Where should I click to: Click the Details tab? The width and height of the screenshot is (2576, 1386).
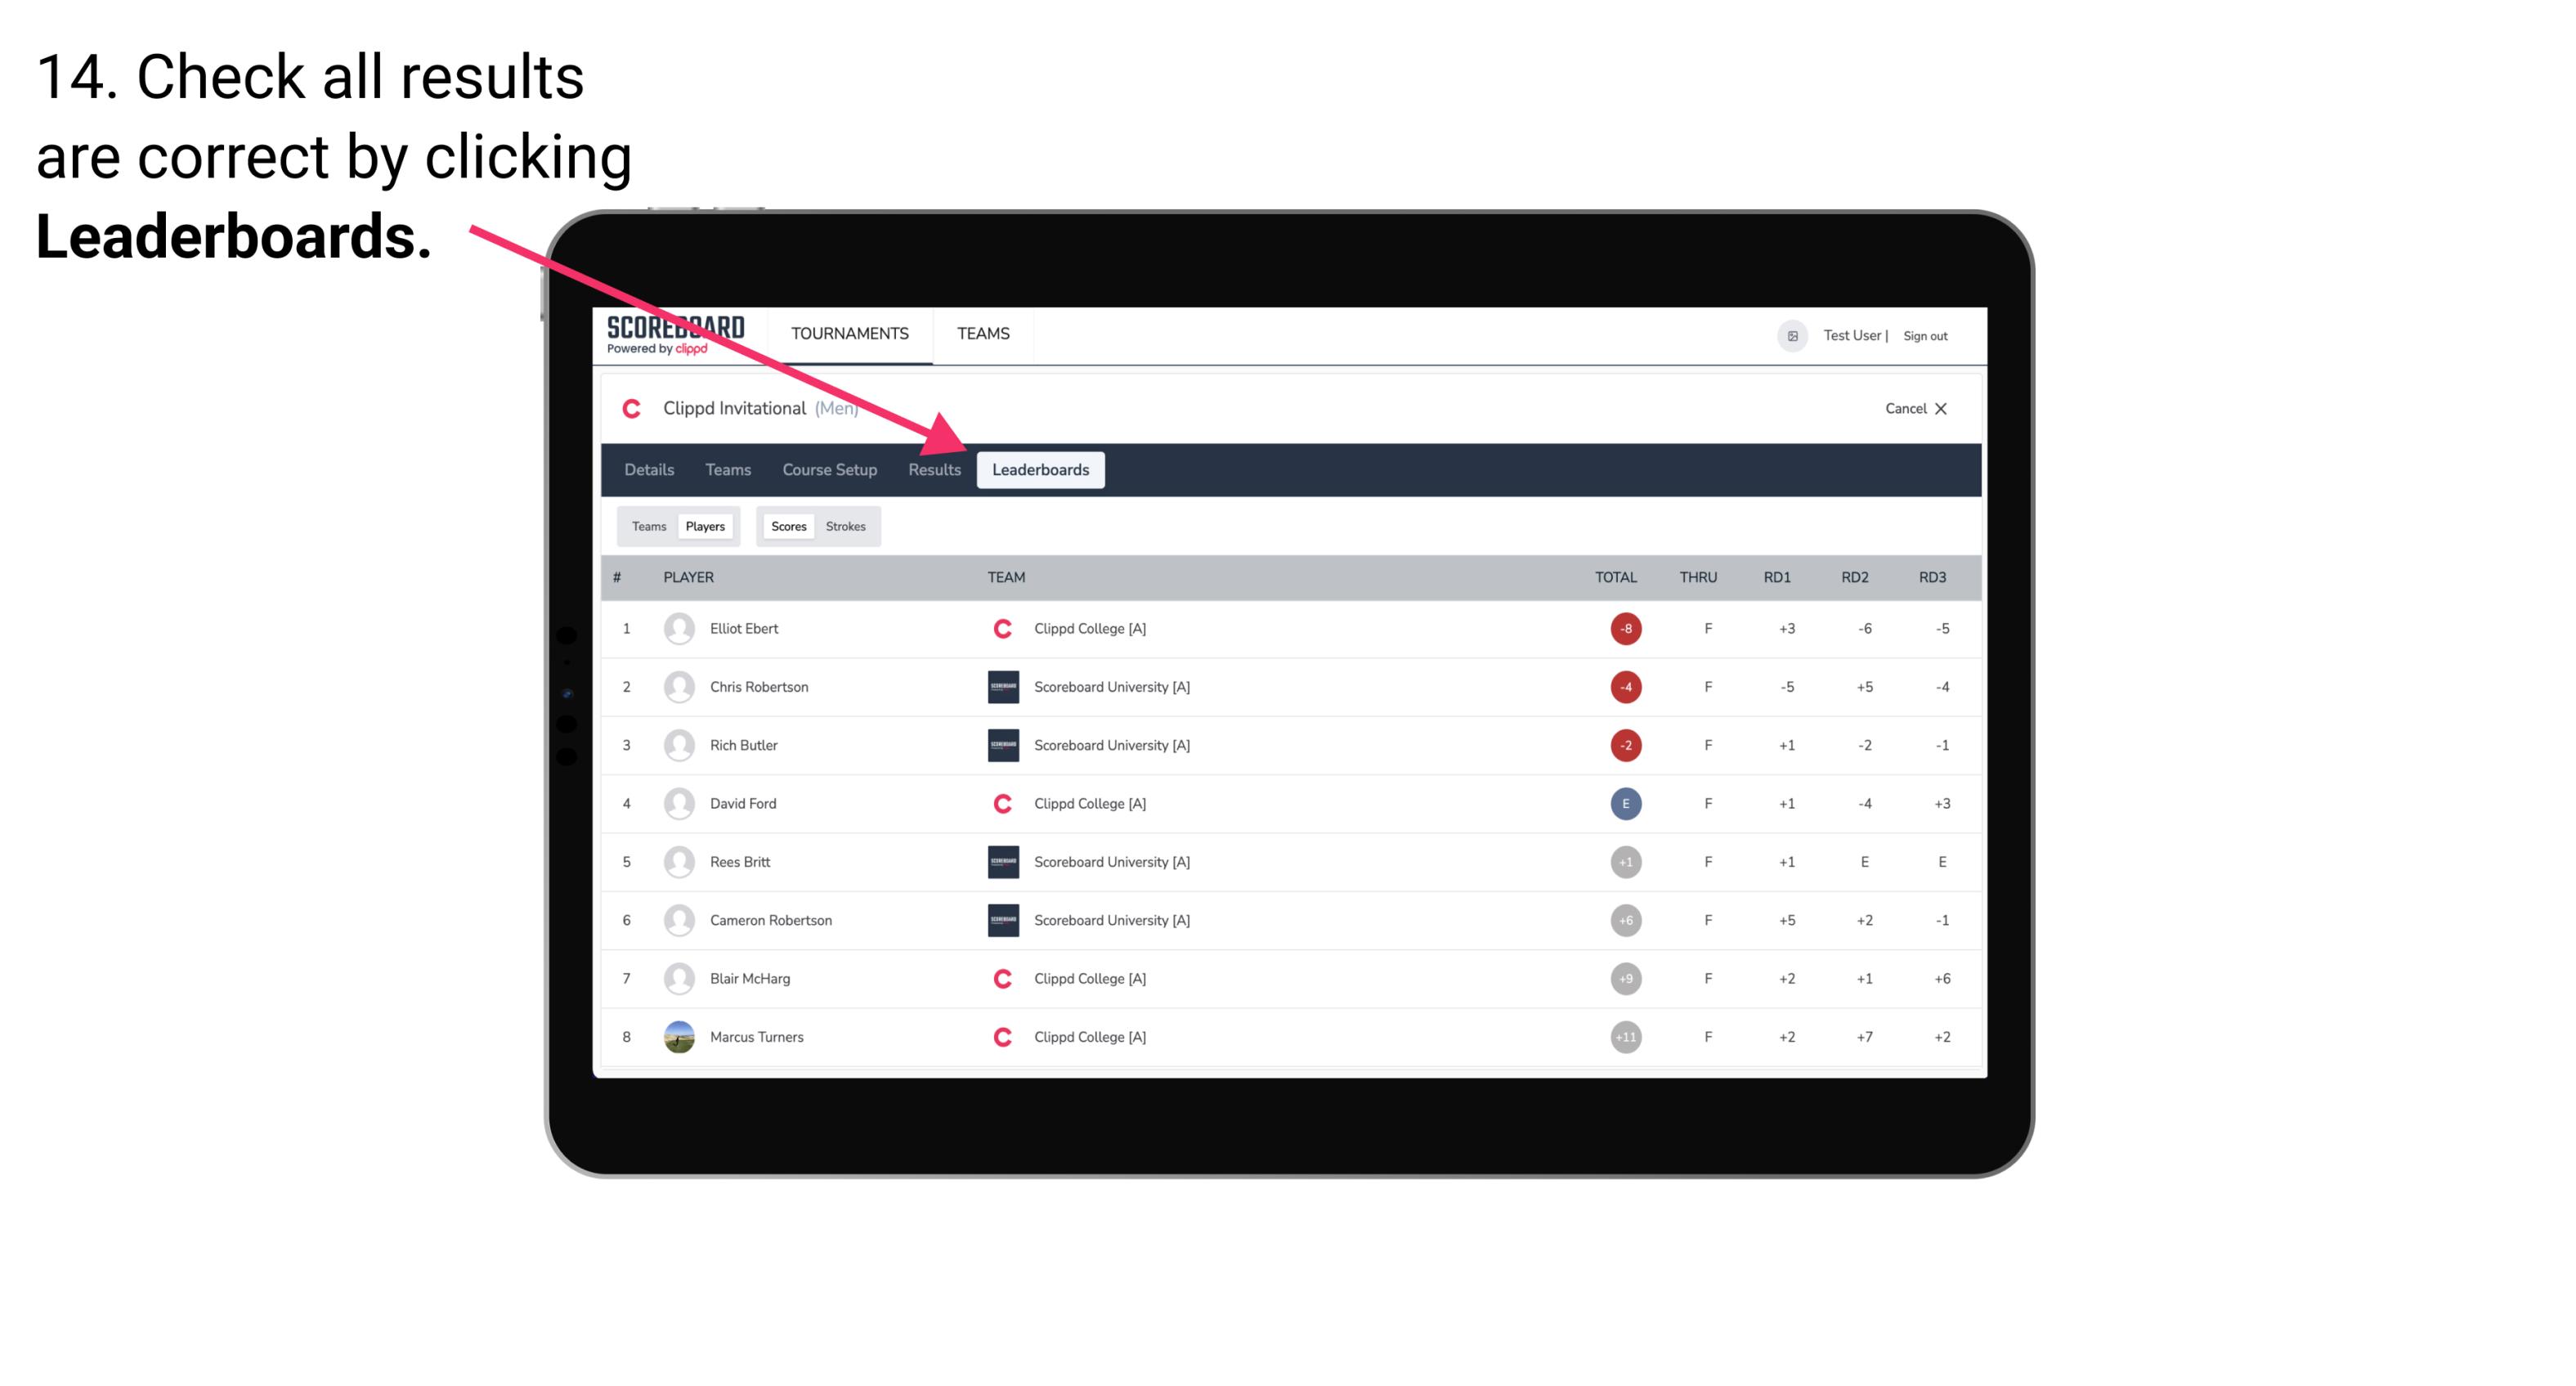(x=648, y=469)
